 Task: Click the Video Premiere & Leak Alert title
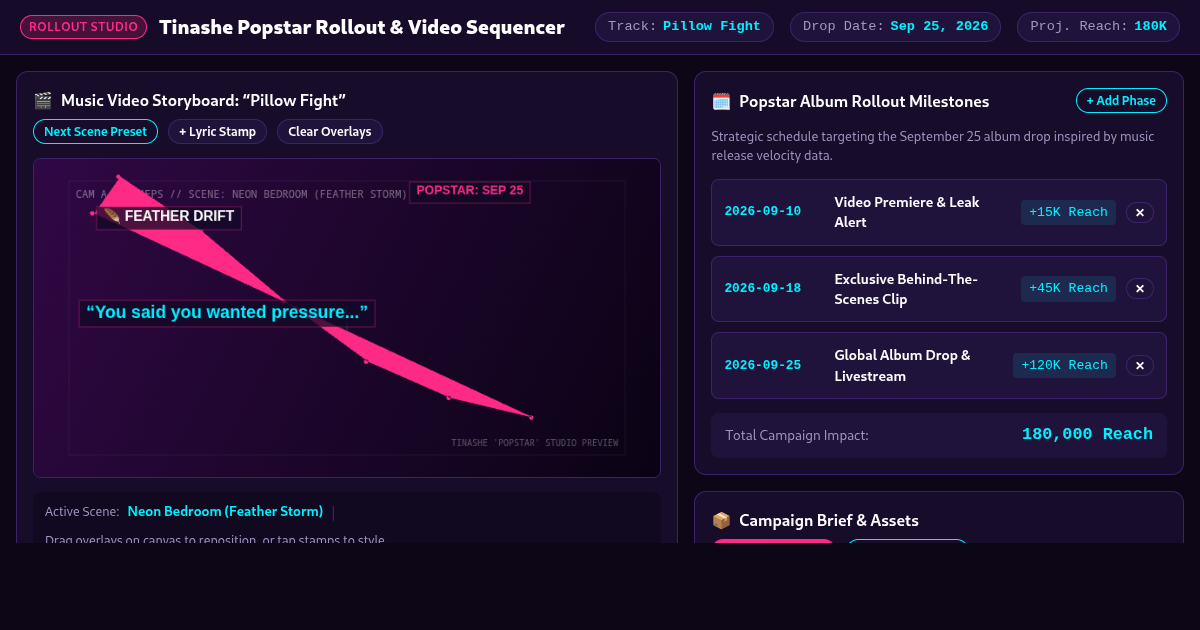click(x=907, y=212)
